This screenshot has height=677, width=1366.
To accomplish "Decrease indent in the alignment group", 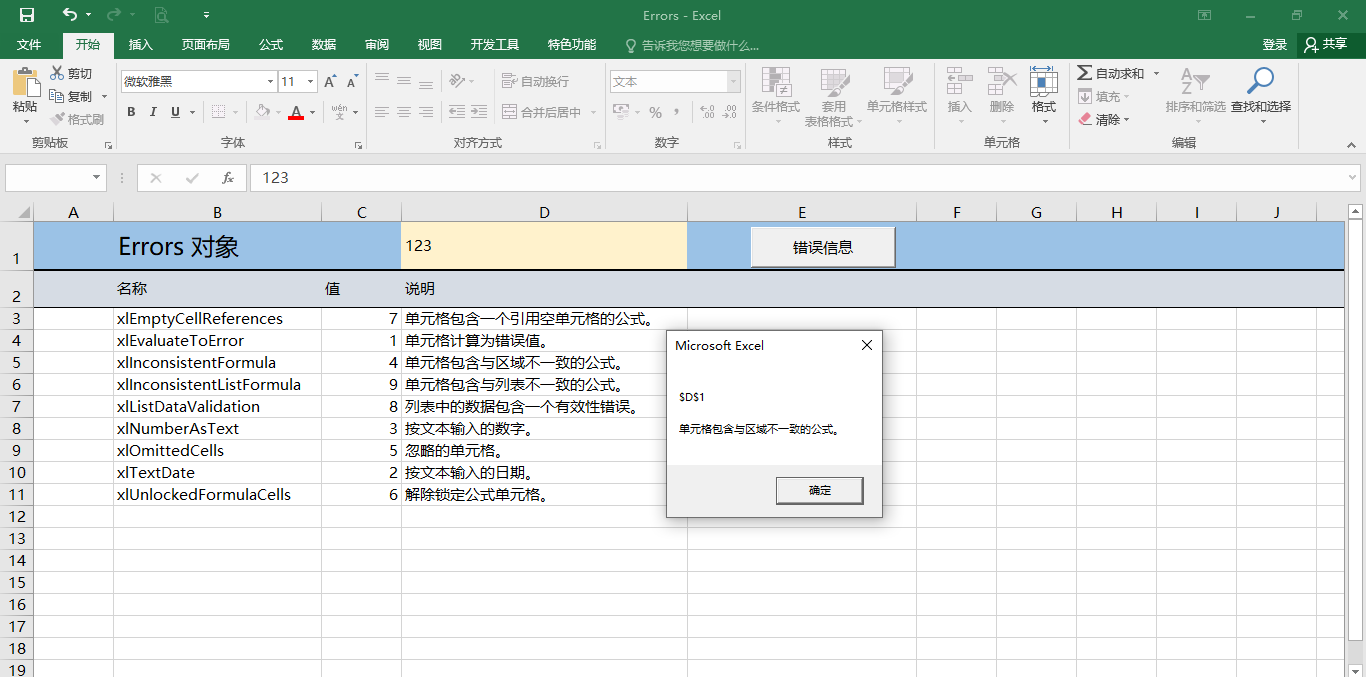I will coord(457,112).
